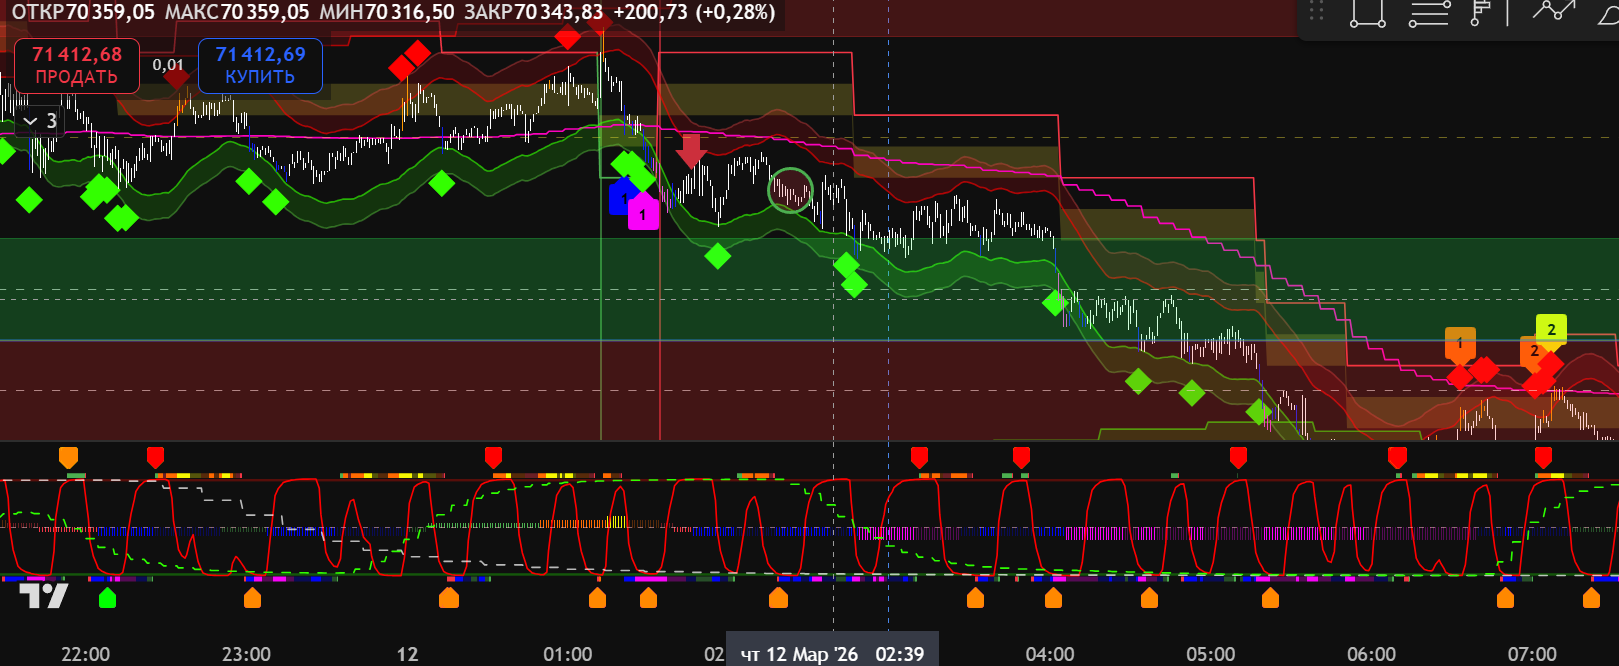Click the large red down-arrow signal marker
The height and width of the screenshot is (666, 1619).
point(691,151)
